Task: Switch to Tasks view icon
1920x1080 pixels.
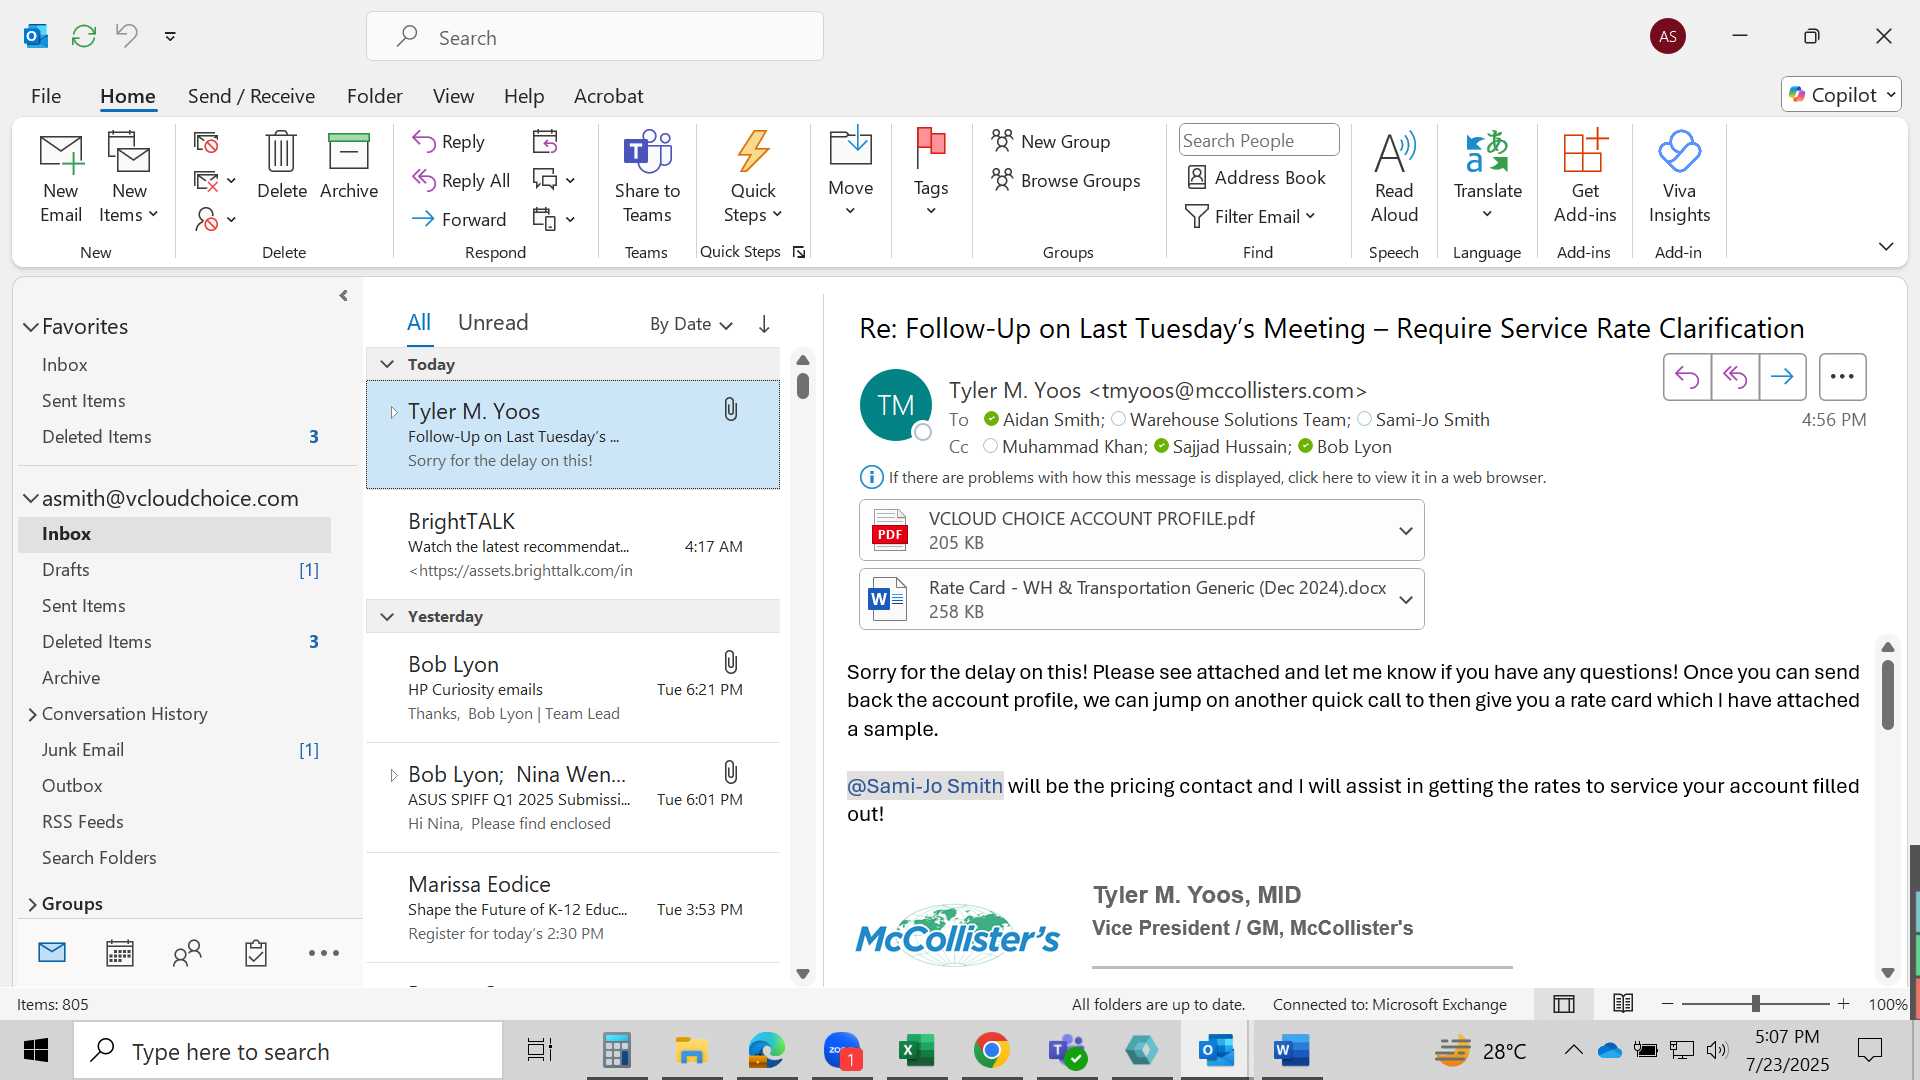Action: click(256, 953)
